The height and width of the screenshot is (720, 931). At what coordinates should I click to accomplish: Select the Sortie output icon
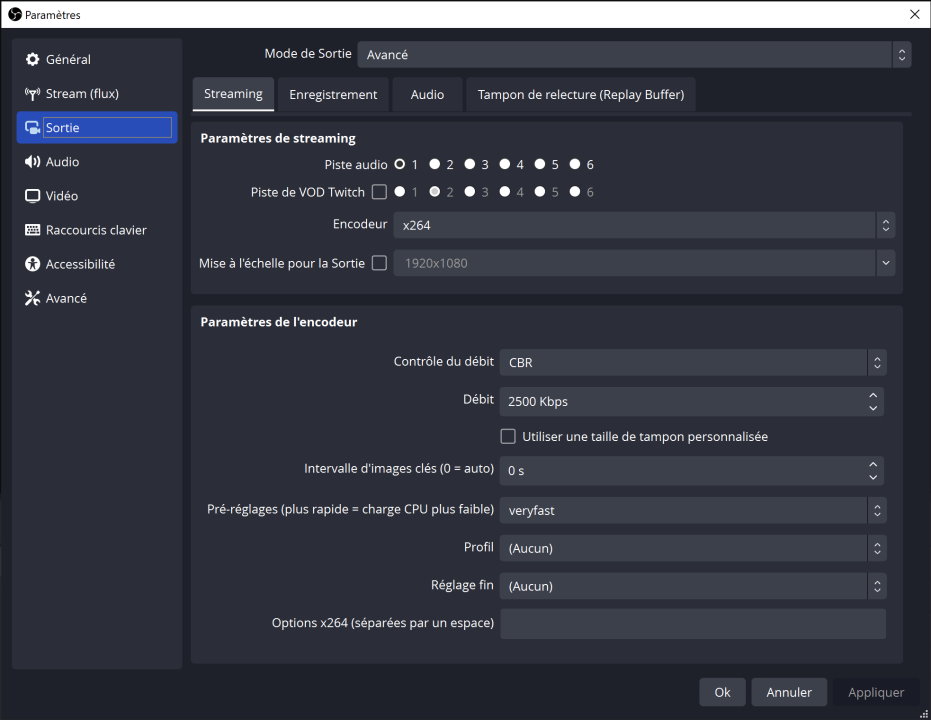32,128
